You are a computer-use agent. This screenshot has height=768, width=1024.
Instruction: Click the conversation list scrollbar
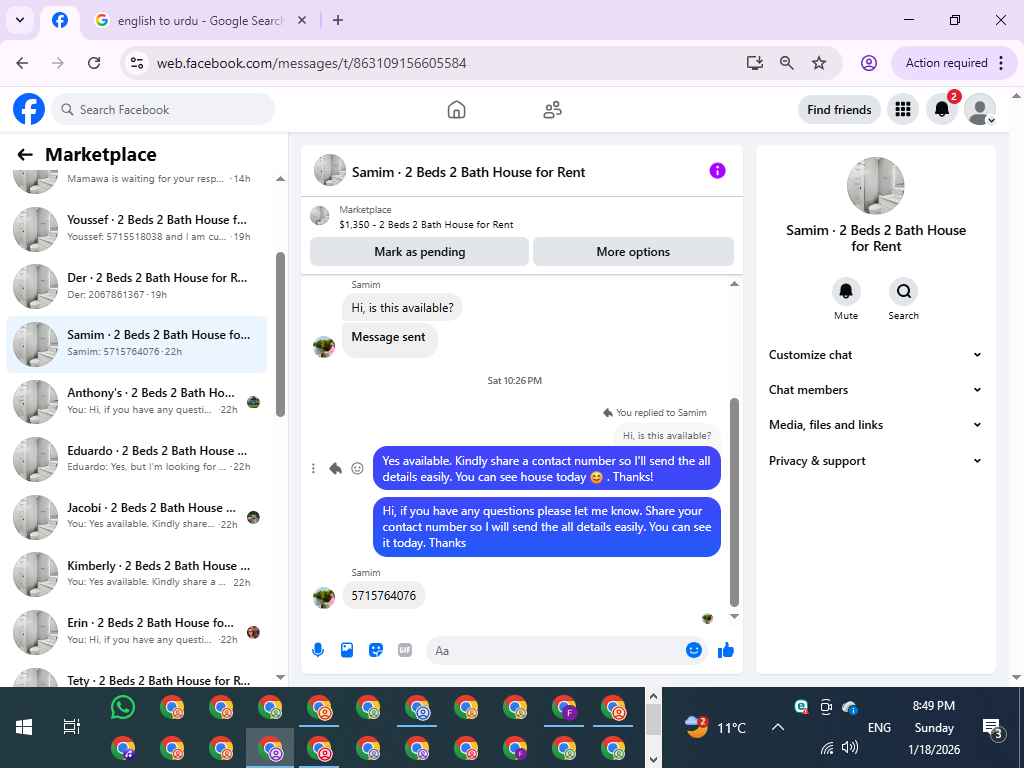click(280, 334)
